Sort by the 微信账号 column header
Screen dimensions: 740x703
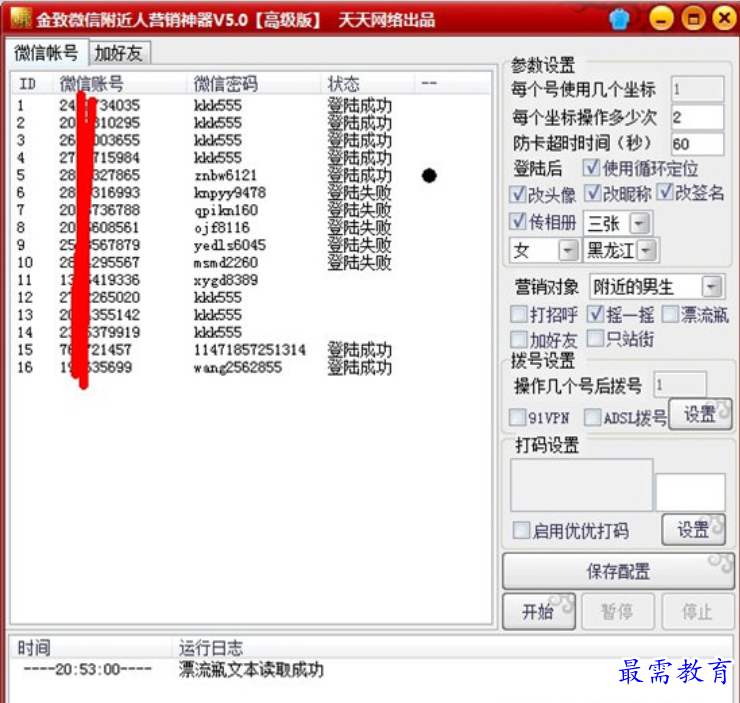[x=119, y=84]
